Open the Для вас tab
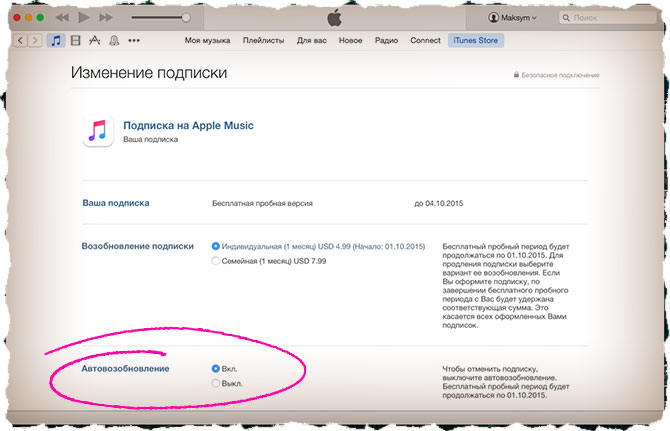Image resolution: width=670 pixels, height=431 pixels. [x=311, y=41]
